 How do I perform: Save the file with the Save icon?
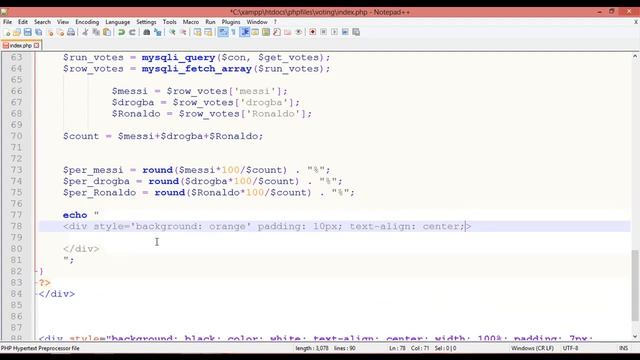[27, 32]
